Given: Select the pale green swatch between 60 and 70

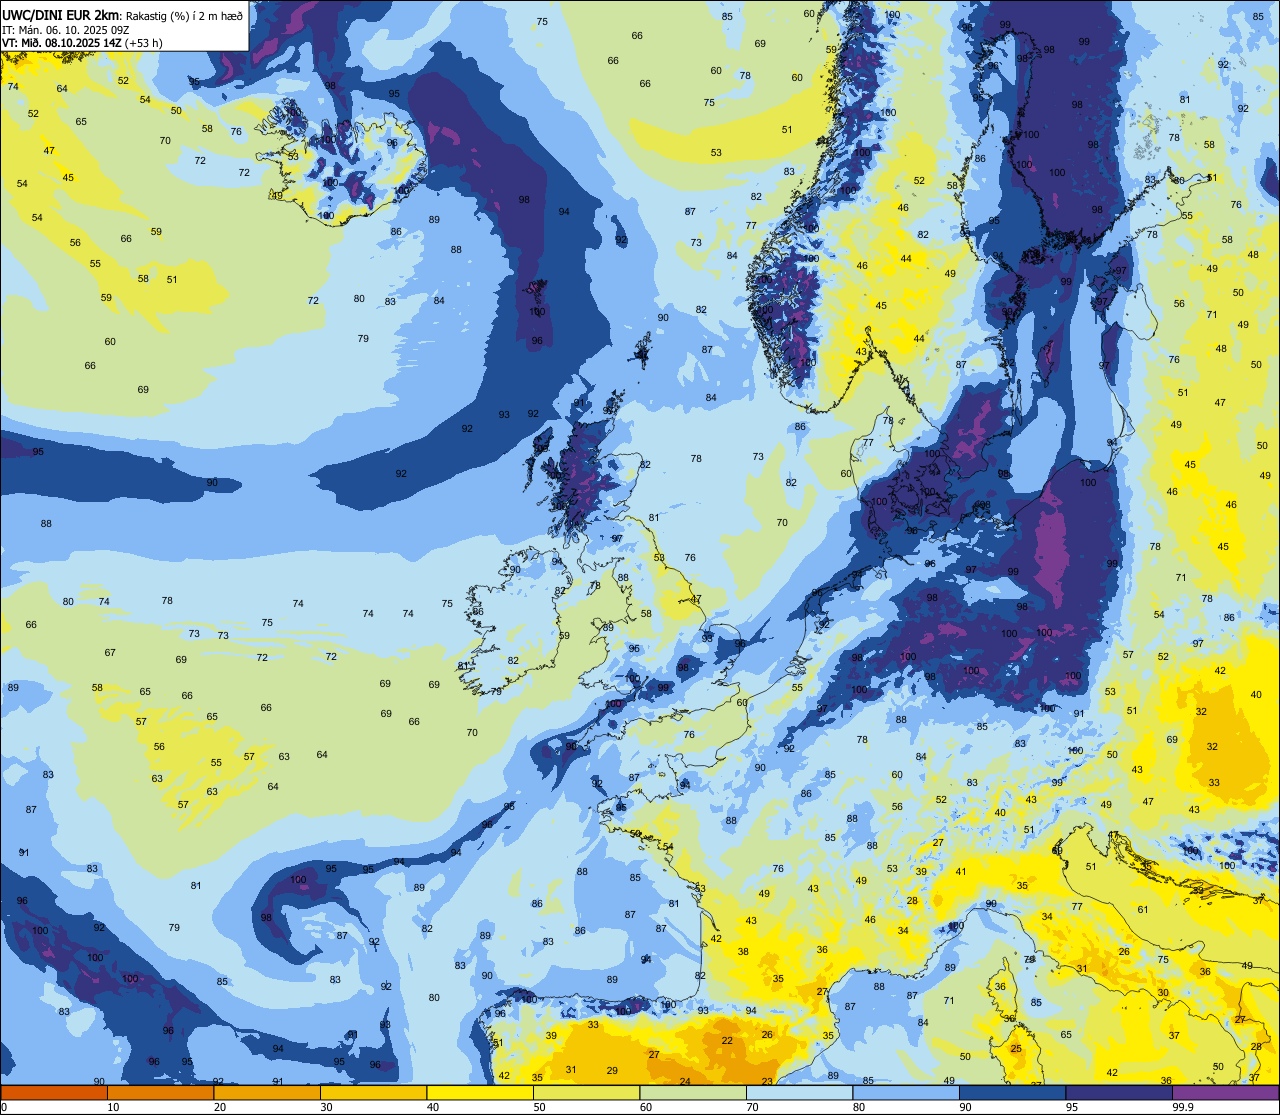Looking at the screenshot, I should [x=693, y=1093].
